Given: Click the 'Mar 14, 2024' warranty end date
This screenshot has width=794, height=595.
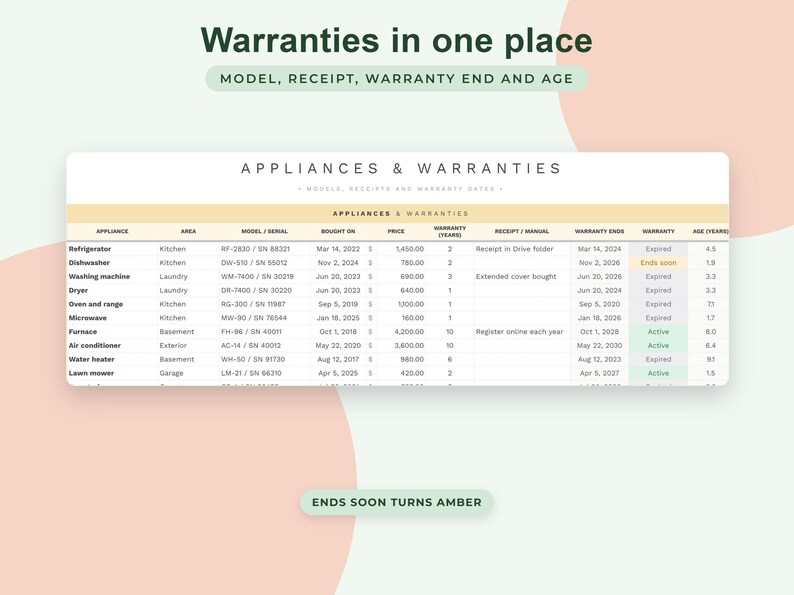Looking at the screenshot, I should [599, 249].
